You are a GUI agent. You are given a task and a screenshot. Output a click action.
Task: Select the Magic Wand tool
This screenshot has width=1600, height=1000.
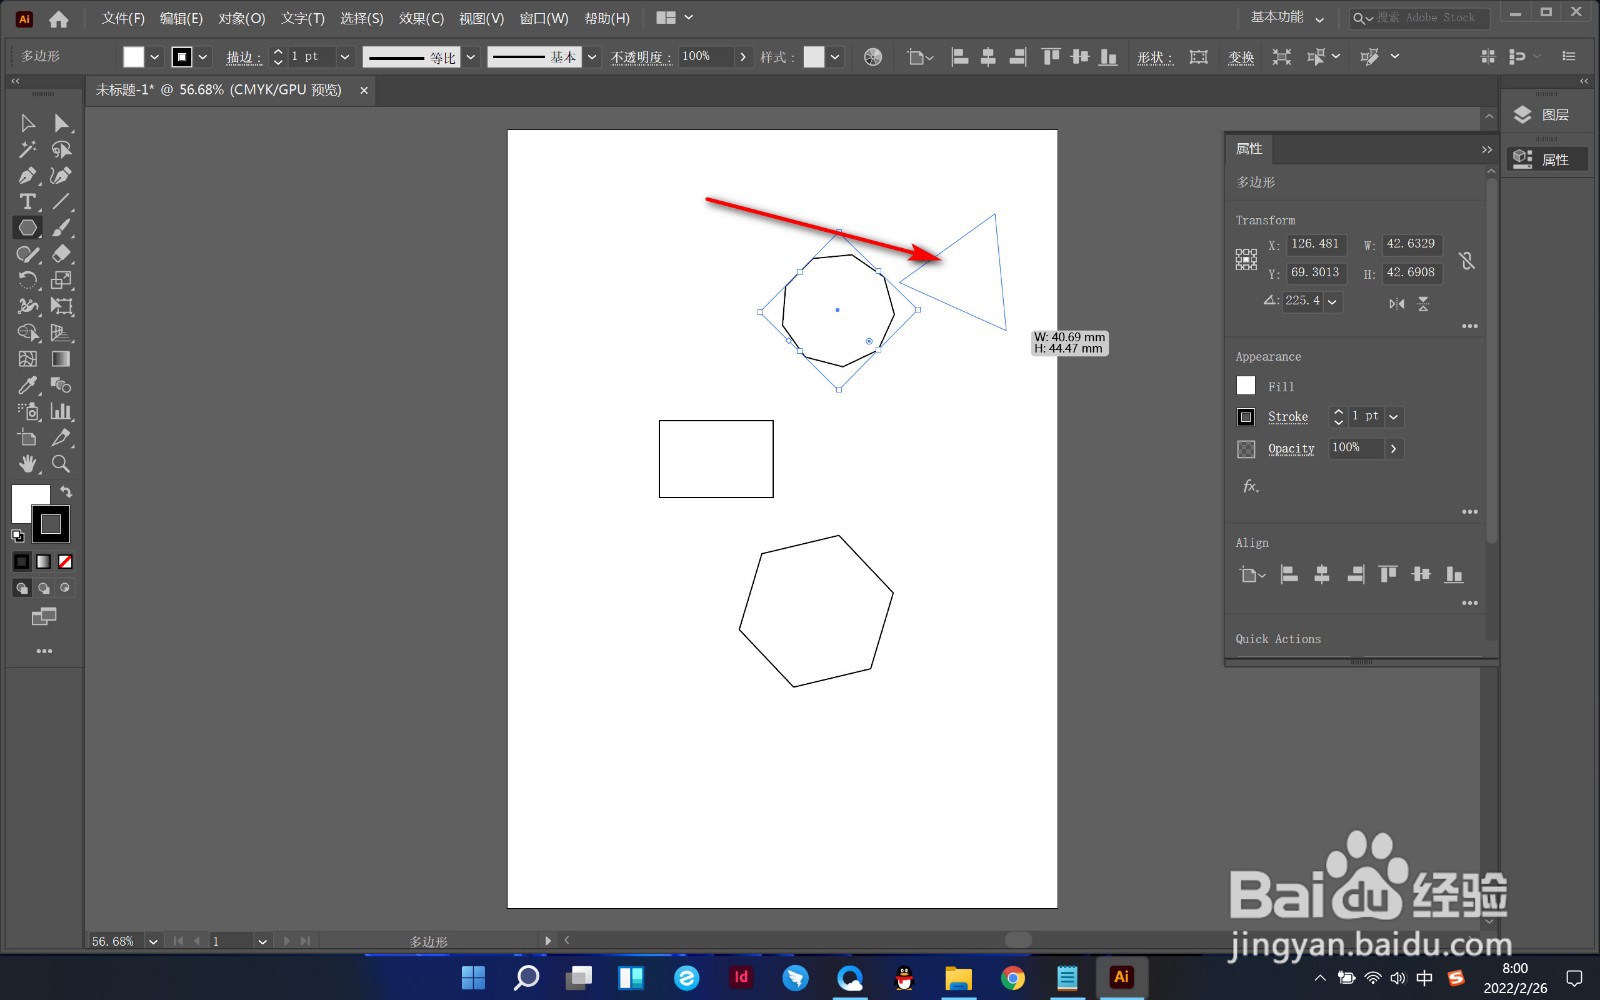pyautogui.click(x=28, y=150)
